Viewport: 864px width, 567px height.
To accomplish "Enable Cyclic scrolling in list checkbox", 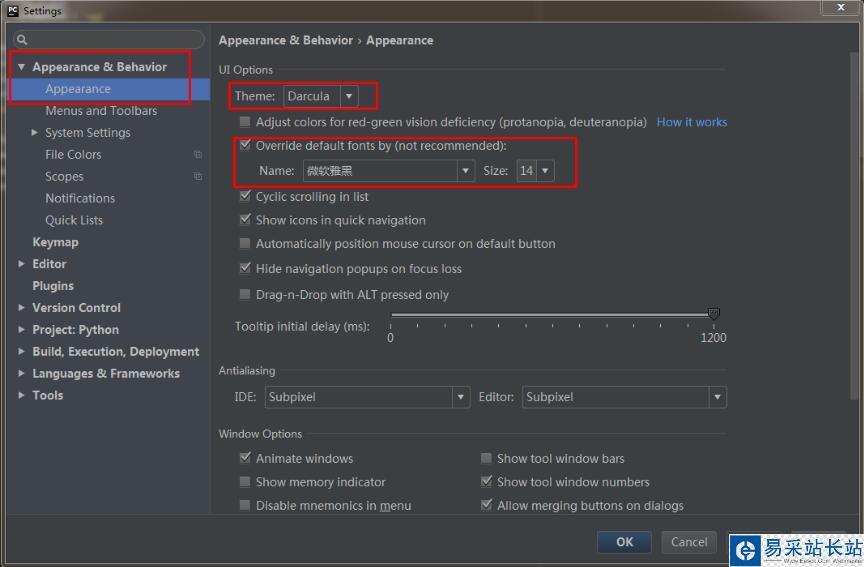I will click(245, 197).
